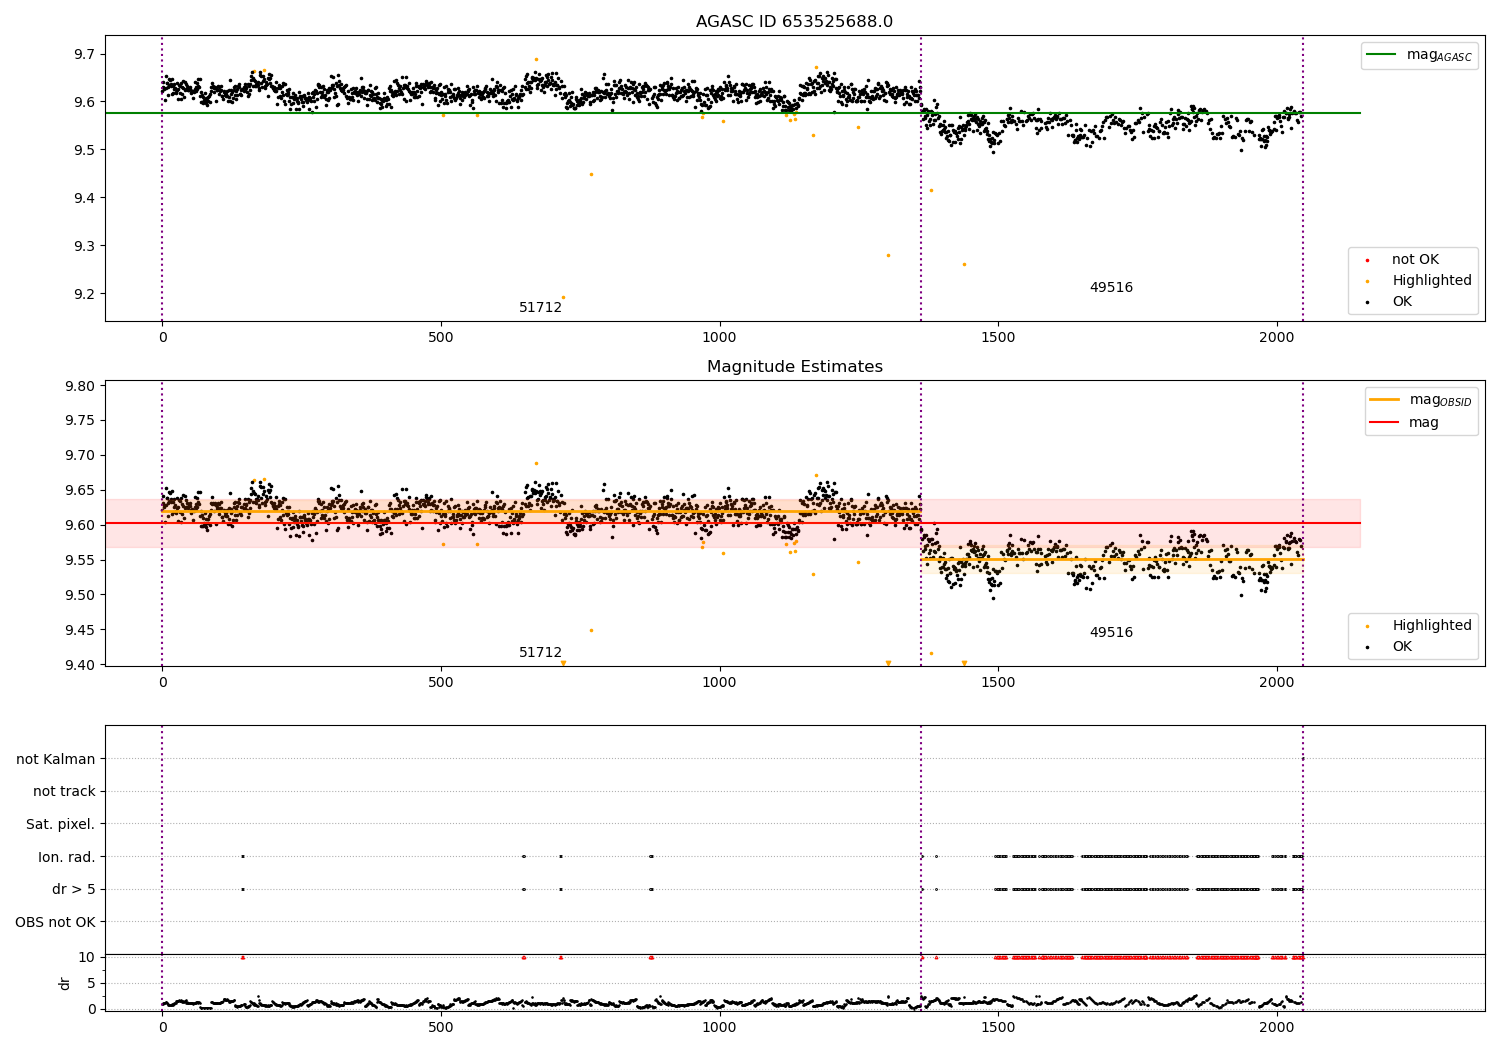This screenshot has height=1050, width=1500.
Task: Click the 49516 annotation in the top plot
Action: pos(1111,288)
